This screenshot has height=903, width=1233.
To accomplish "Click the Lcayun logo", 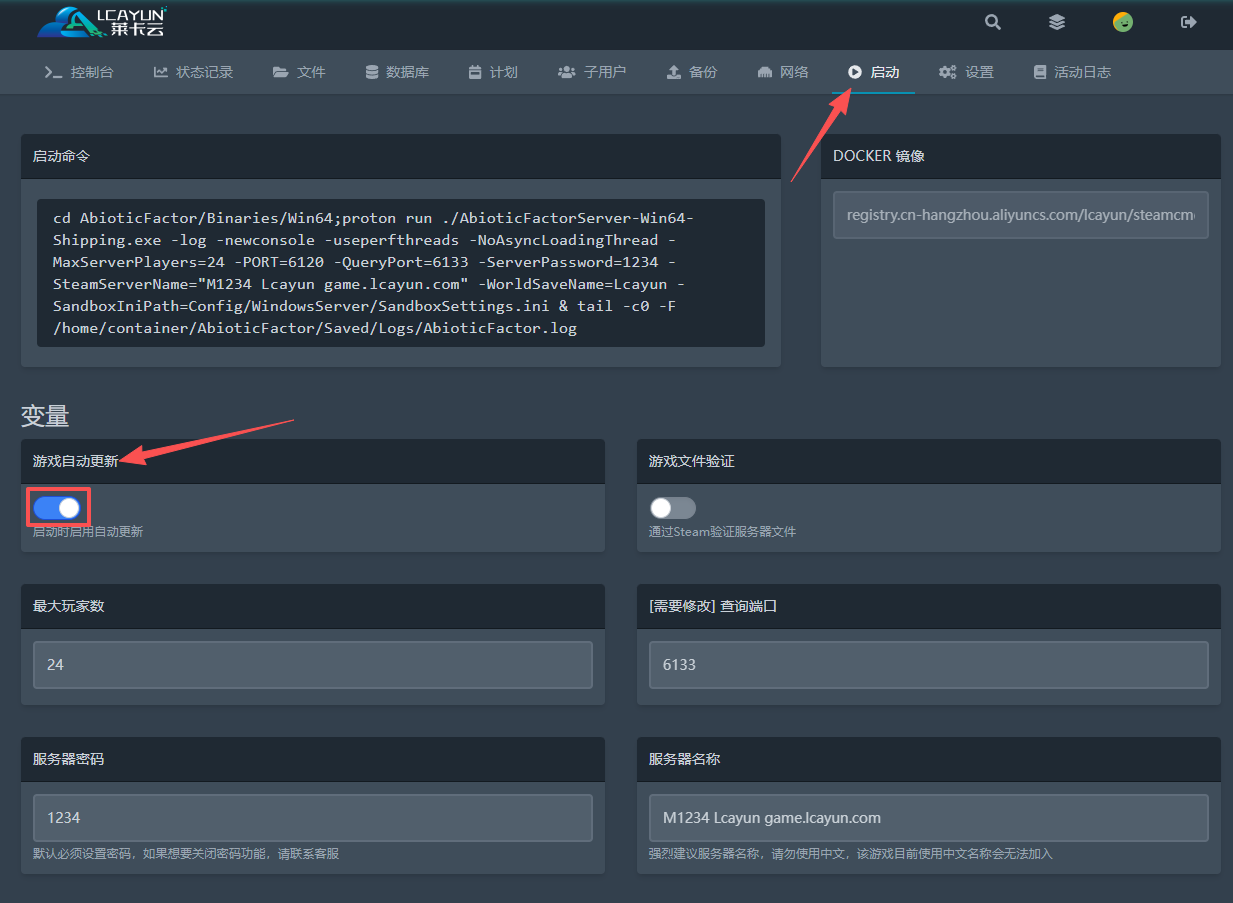I will click(x=101, y=22).
